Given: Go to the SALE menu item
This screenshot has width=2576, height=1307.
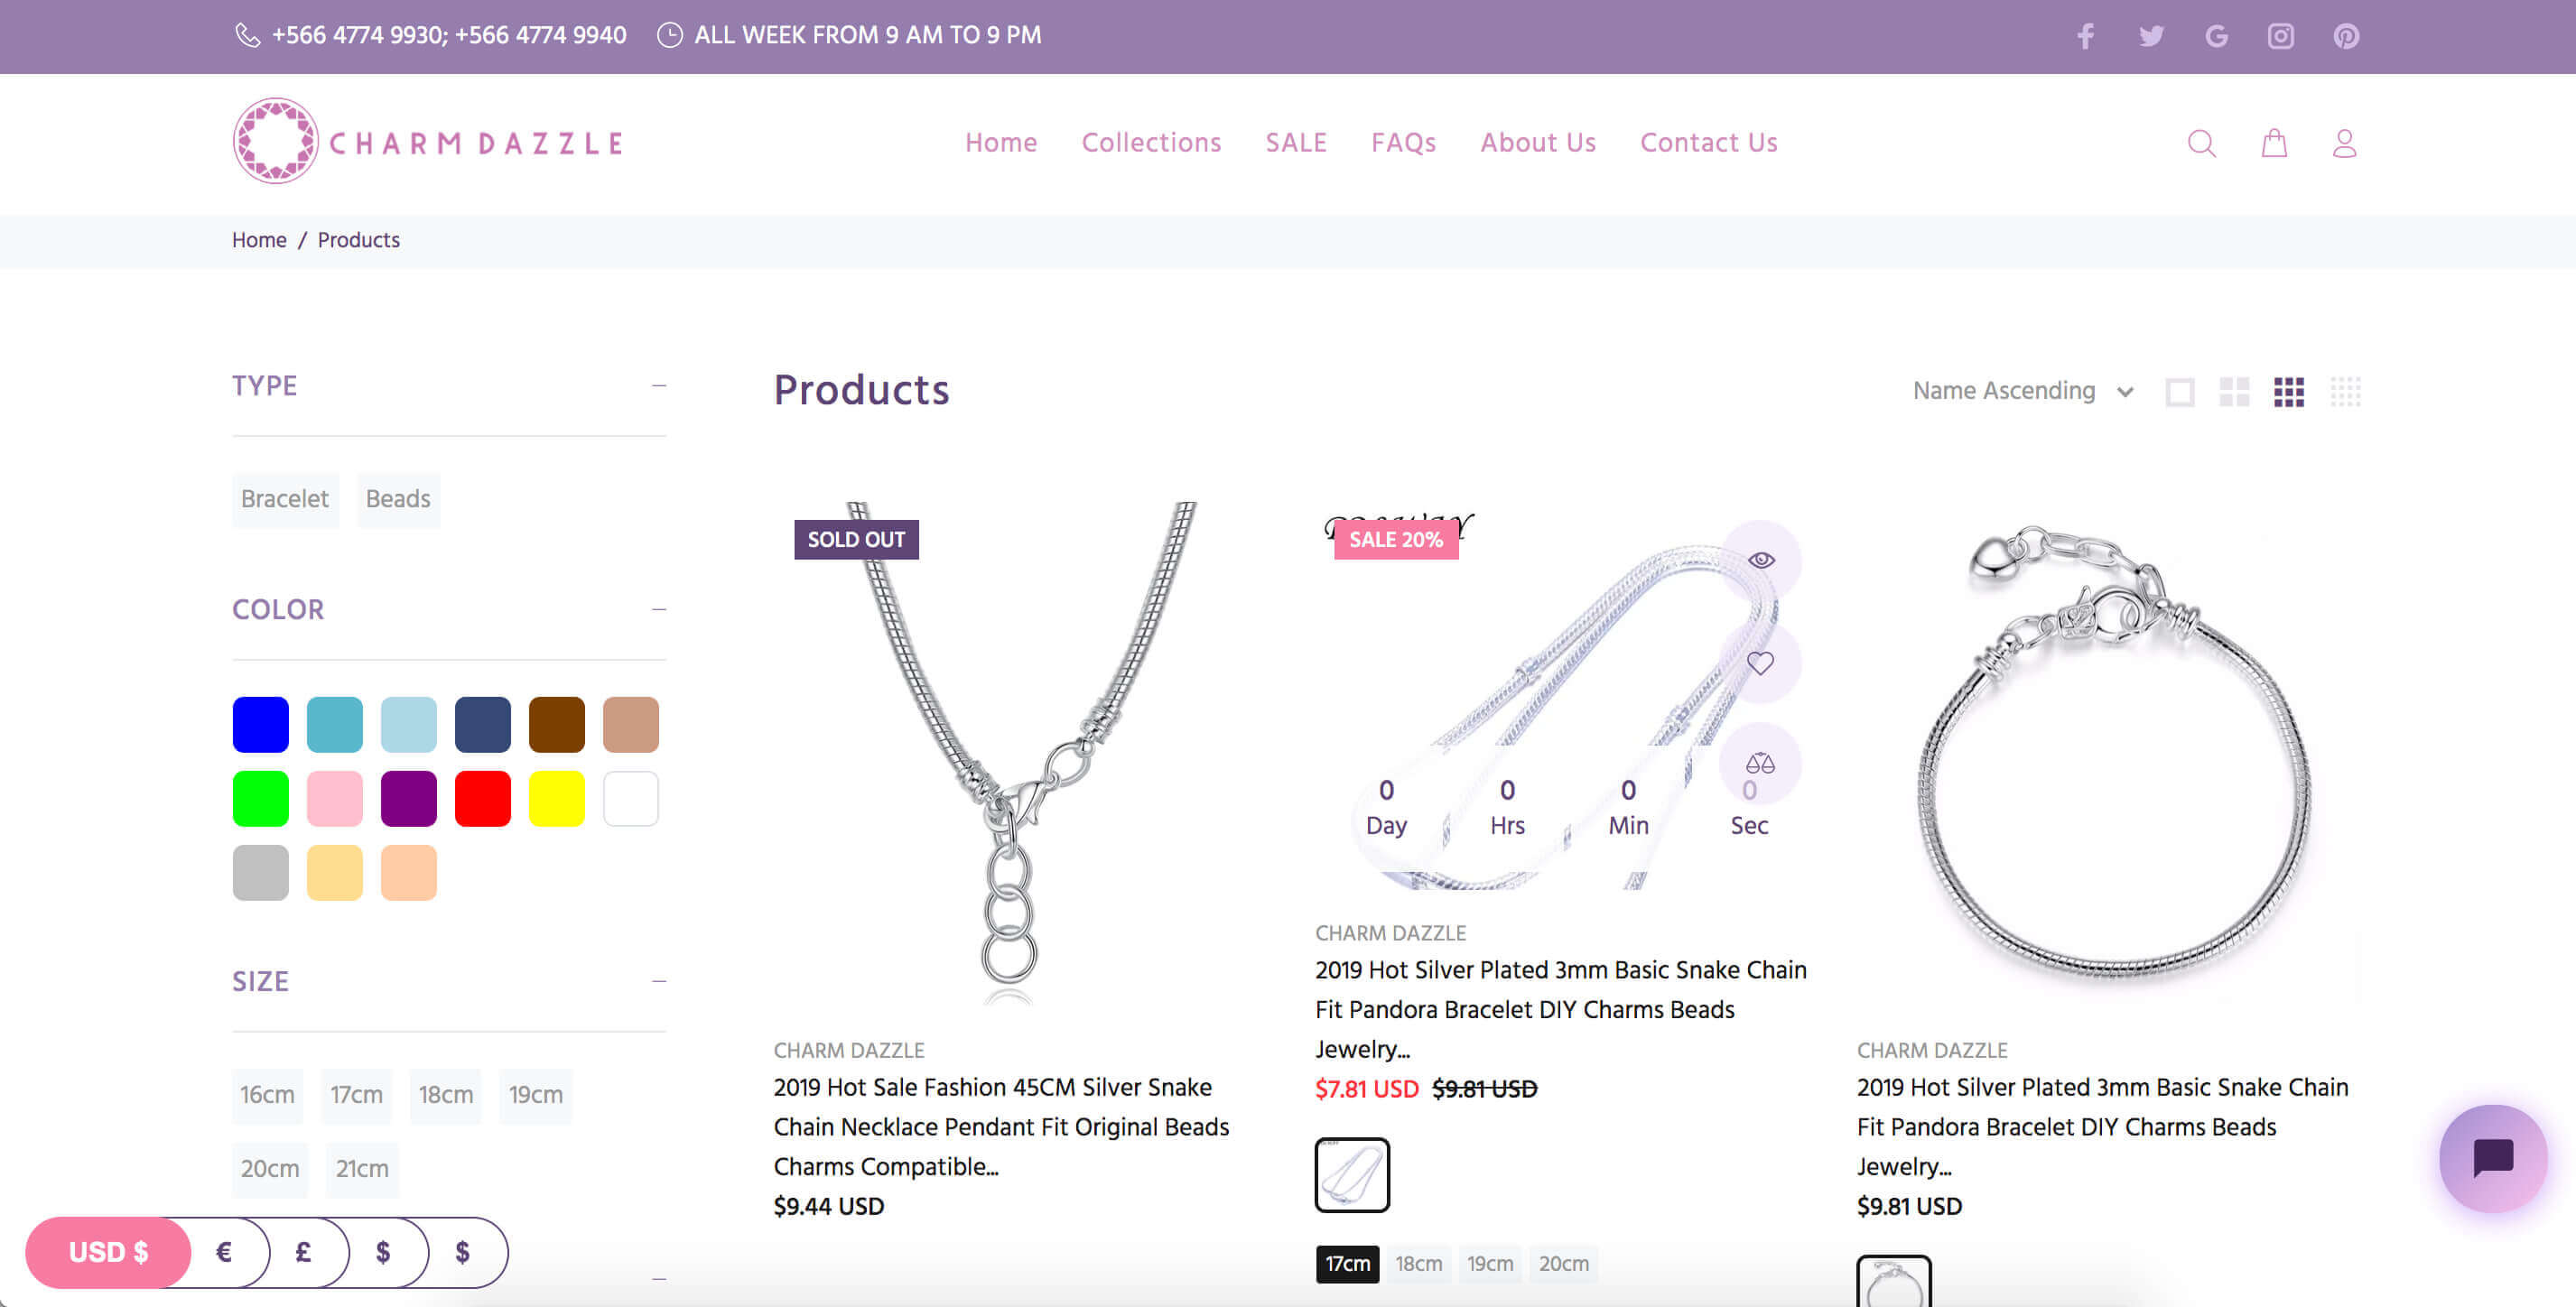Looking at the screenshot, I should [x=1296, y=143].
